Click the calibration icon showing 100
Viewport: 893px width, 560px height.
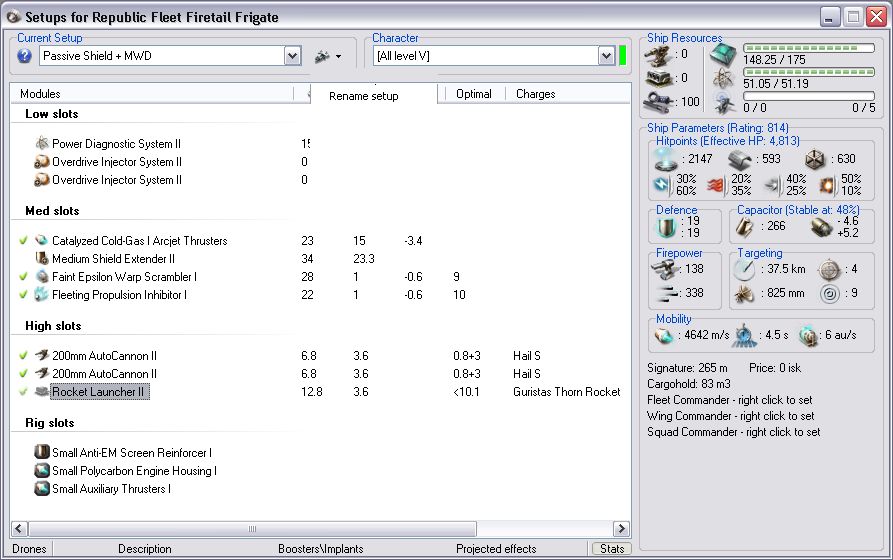[x=658, y=103]
